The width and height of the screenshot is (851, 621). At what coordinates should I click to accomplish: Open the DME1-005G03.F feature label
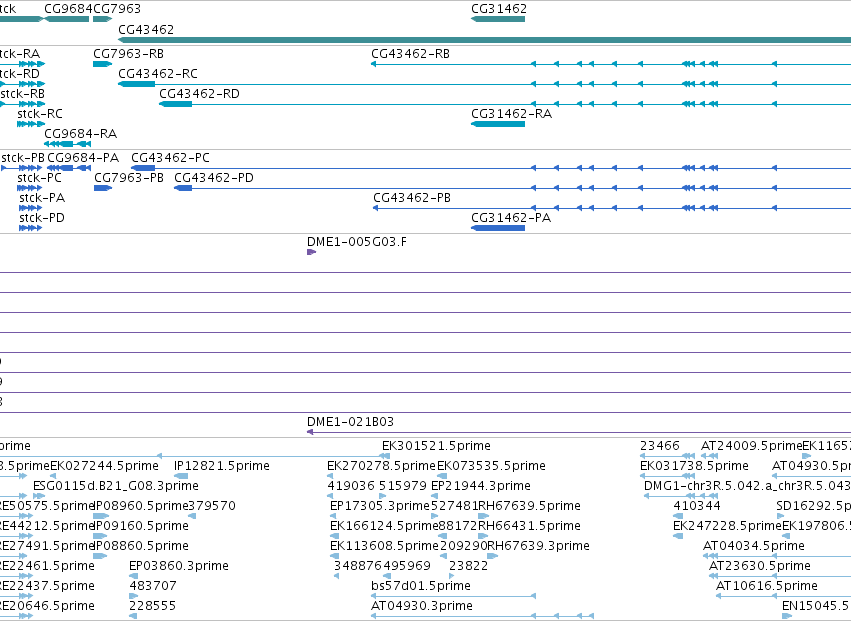coord(357,242)
